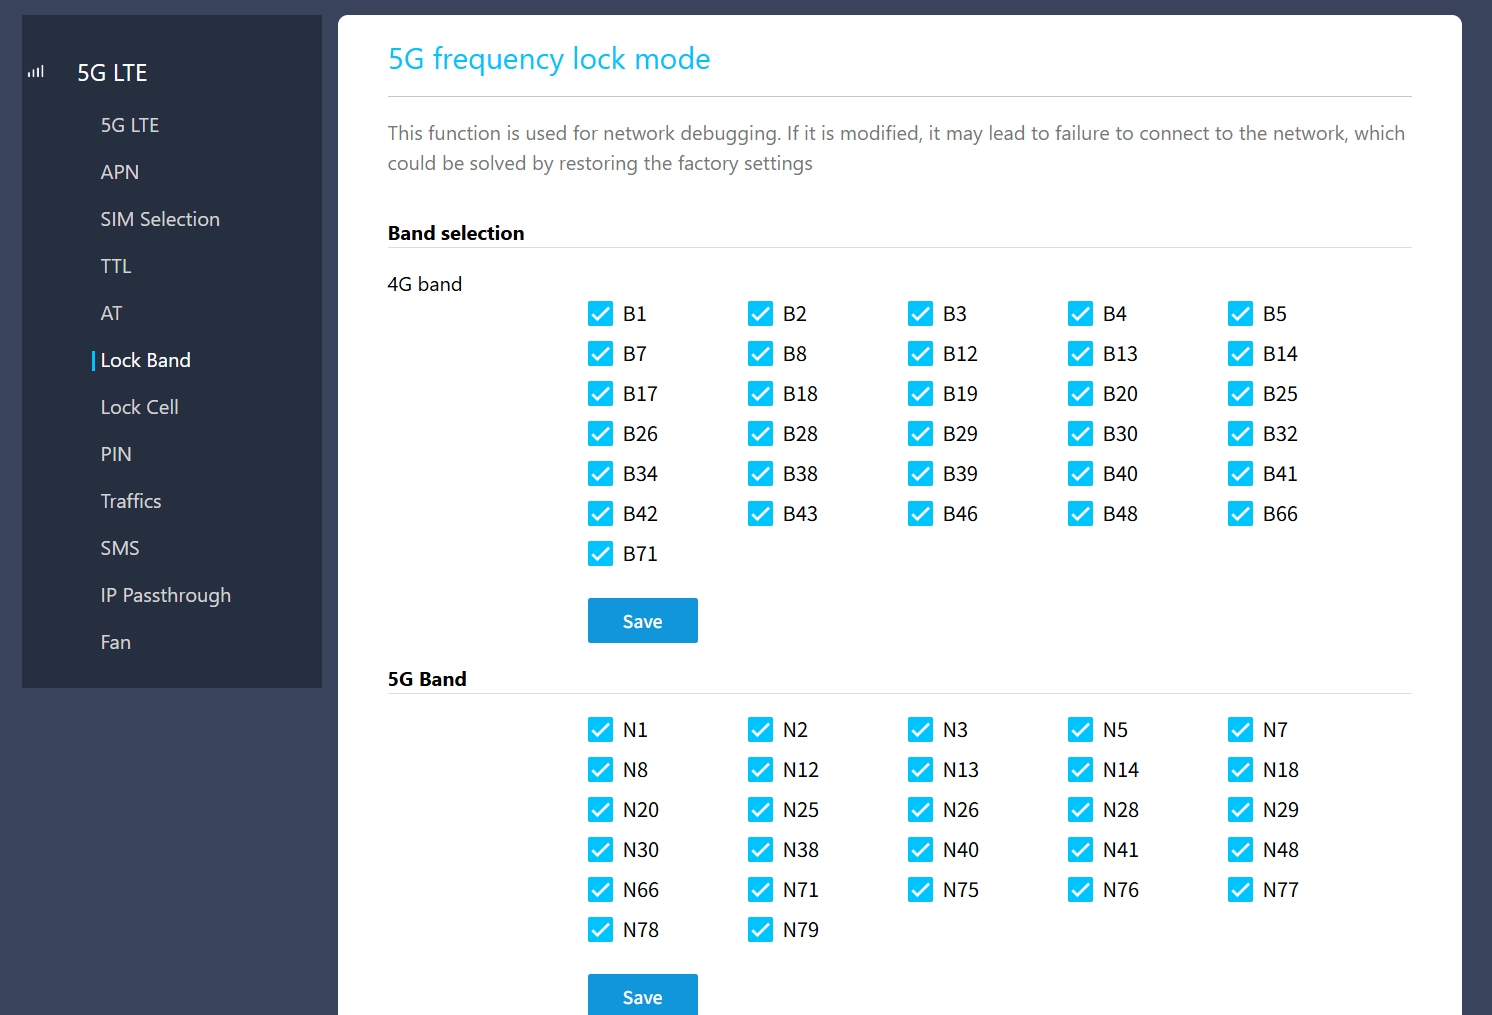This screenshot has height=1015, width=1492.
Task: Save the 4G band selection
Action: click(x=643, y=621)
